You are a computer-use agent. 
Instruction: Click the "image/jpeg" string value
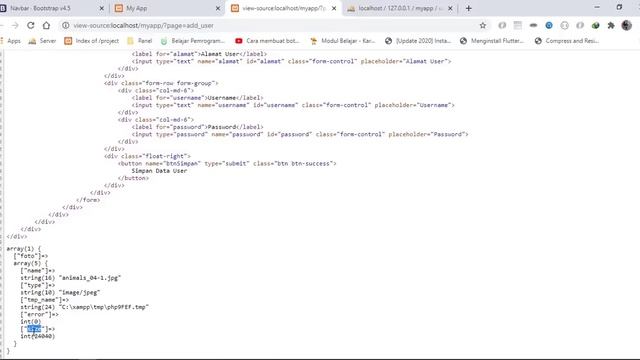click(x=79, y=292)
